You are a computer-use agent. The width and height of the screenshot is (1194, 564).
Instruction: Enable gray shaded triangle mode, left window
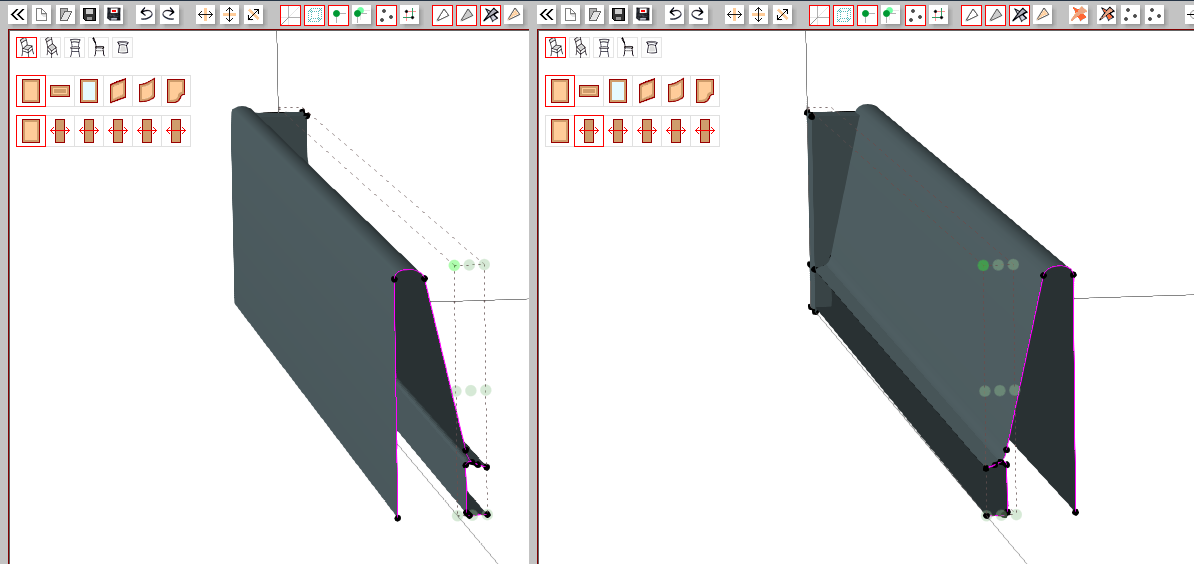[467, 15]
